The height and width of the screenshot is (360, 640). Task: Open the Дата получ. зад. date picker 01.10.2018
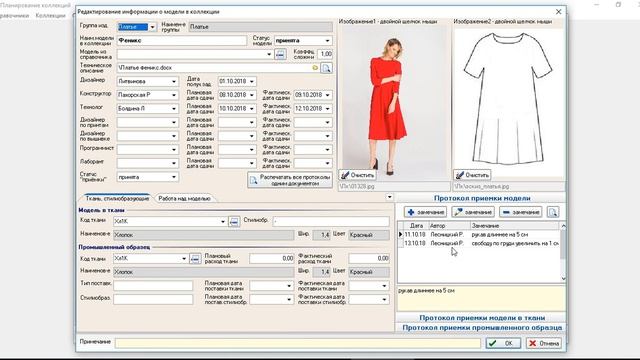click(252, 81)
